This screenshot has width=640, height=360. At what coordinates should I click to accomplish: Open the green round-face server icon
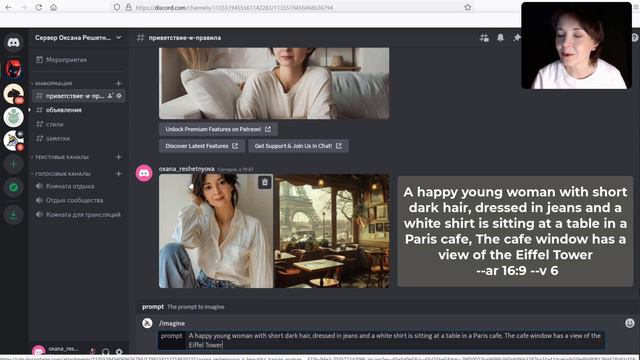[x=13, y=117]
